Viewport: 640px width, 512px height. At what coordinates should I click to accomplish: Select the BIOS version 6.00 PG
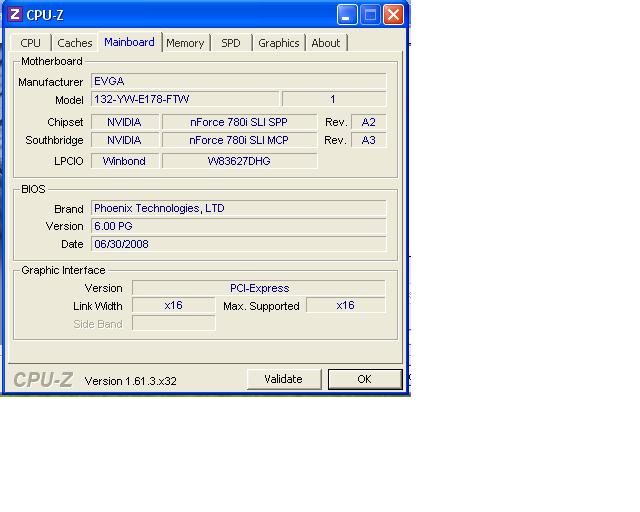coord(238,226)
